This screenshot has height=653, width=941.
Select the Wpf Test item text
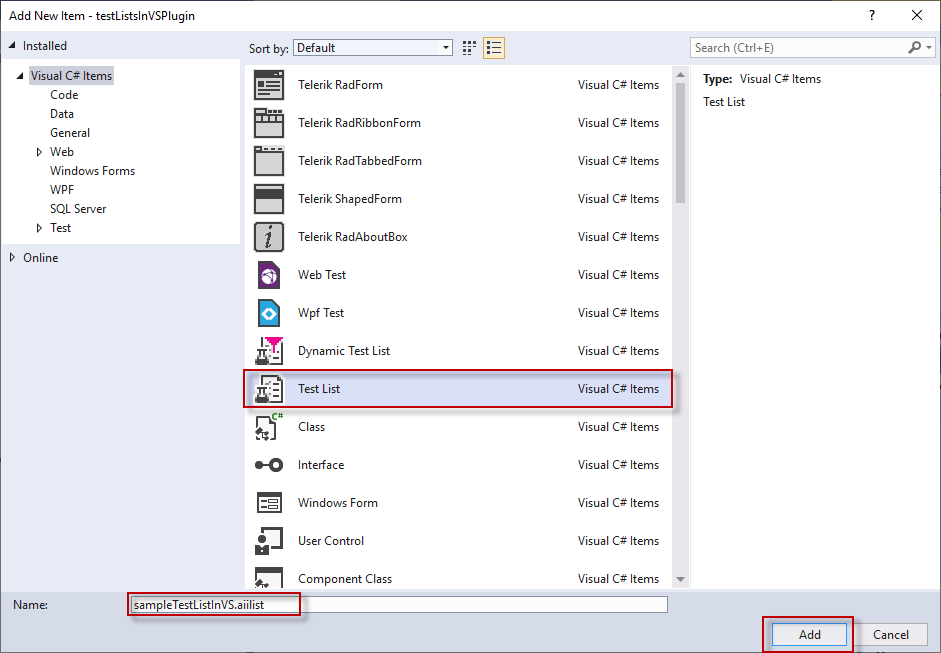pos(321,313)
